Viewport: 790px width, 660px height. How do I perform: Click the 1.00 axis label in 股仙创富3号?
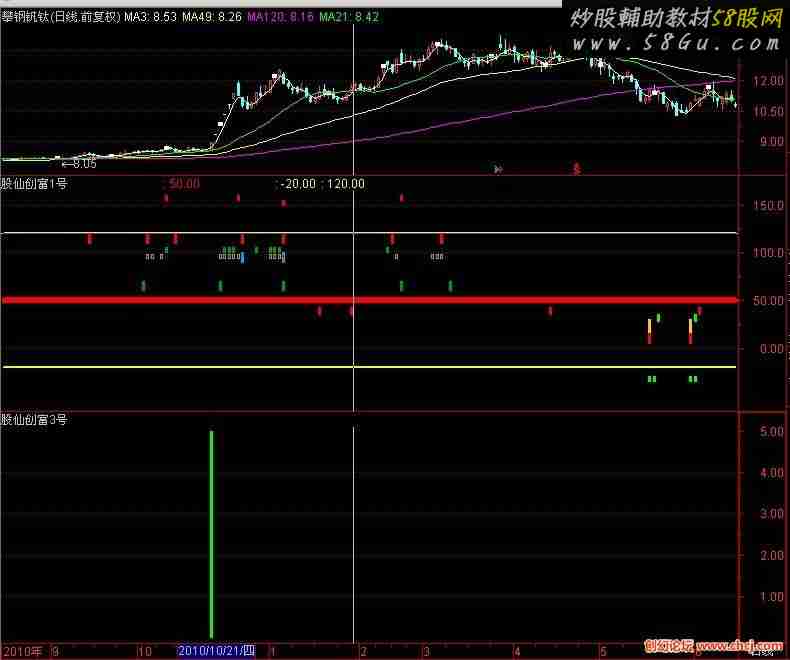pyautogui.click(x=772, y=597)
